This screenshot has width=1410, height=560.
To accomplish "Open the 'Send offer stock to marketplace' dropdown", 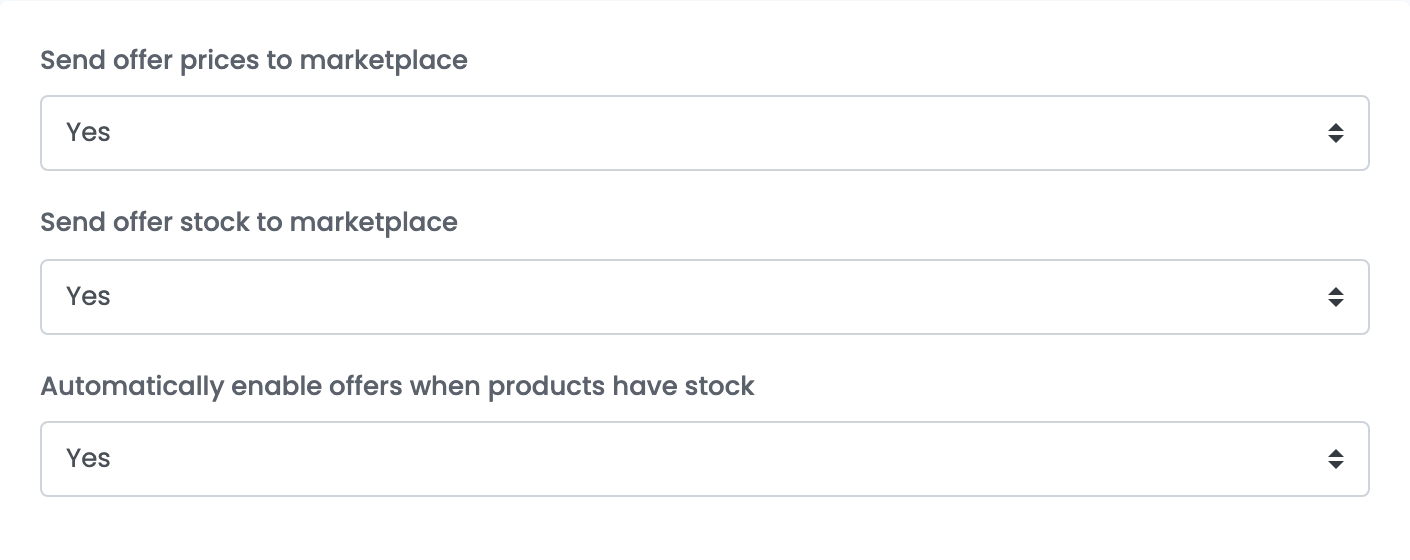I will coord(704,297).
